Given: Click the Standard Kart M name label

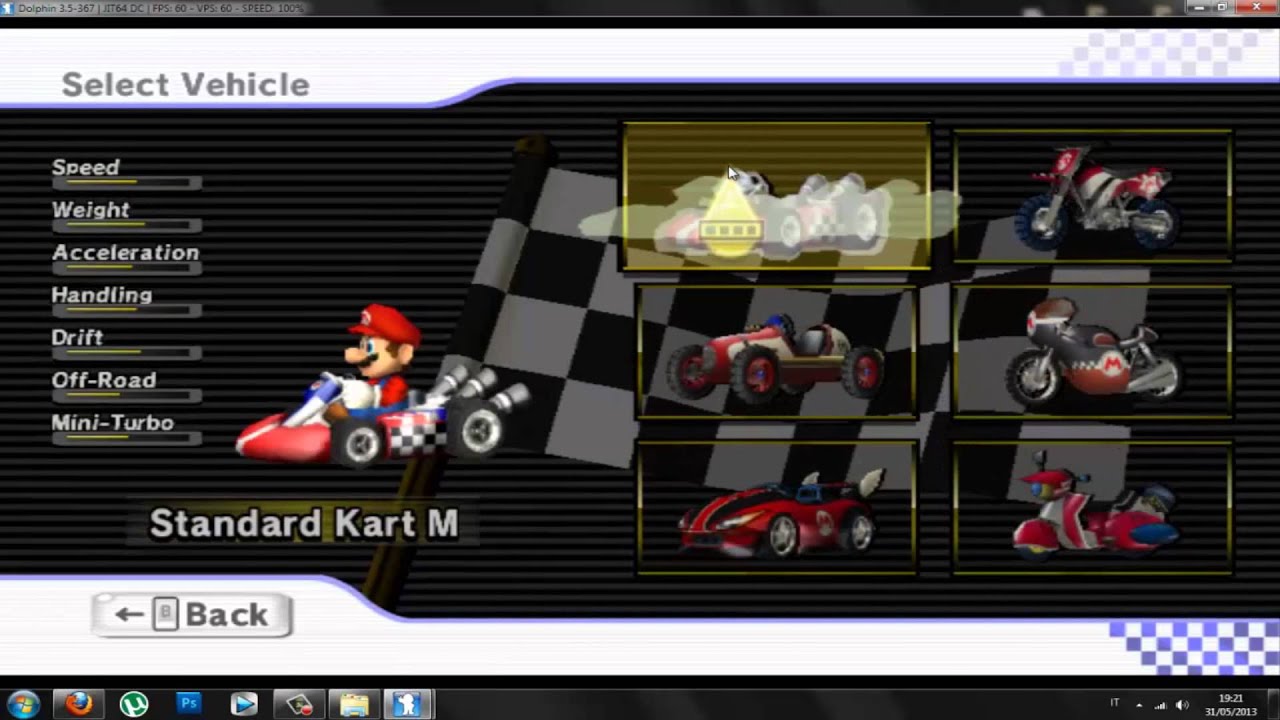Looking at the screenshot, I should 304,523.
